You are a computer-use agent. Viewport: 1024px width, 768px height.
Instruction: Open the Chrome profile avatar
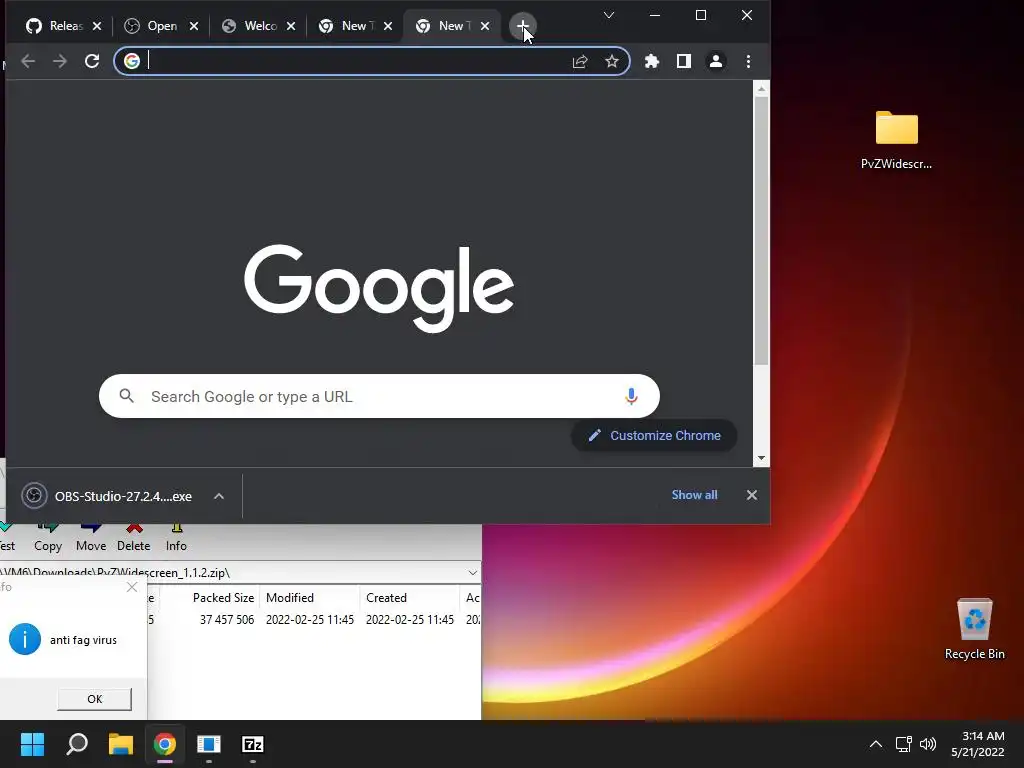click(716, 61)
